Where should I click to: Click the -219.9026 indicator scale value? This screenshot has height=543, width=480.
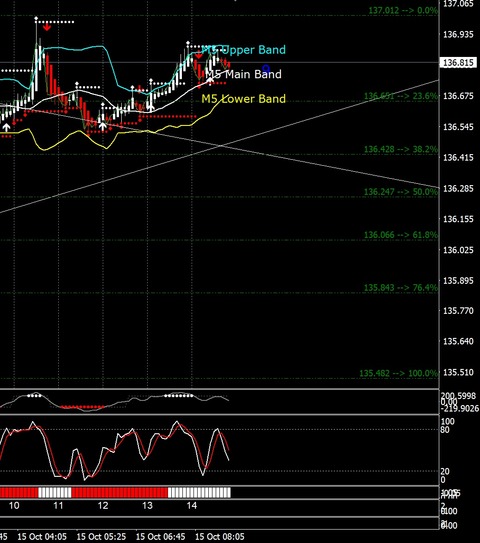460,409
